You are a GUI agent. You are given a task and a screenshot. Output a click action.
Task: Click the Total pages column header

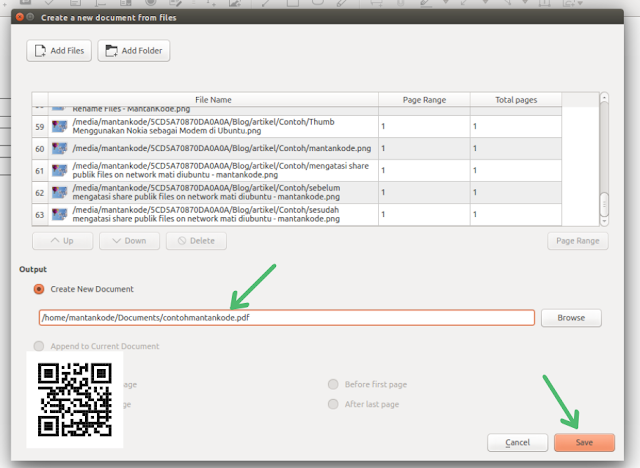[516, 100]
